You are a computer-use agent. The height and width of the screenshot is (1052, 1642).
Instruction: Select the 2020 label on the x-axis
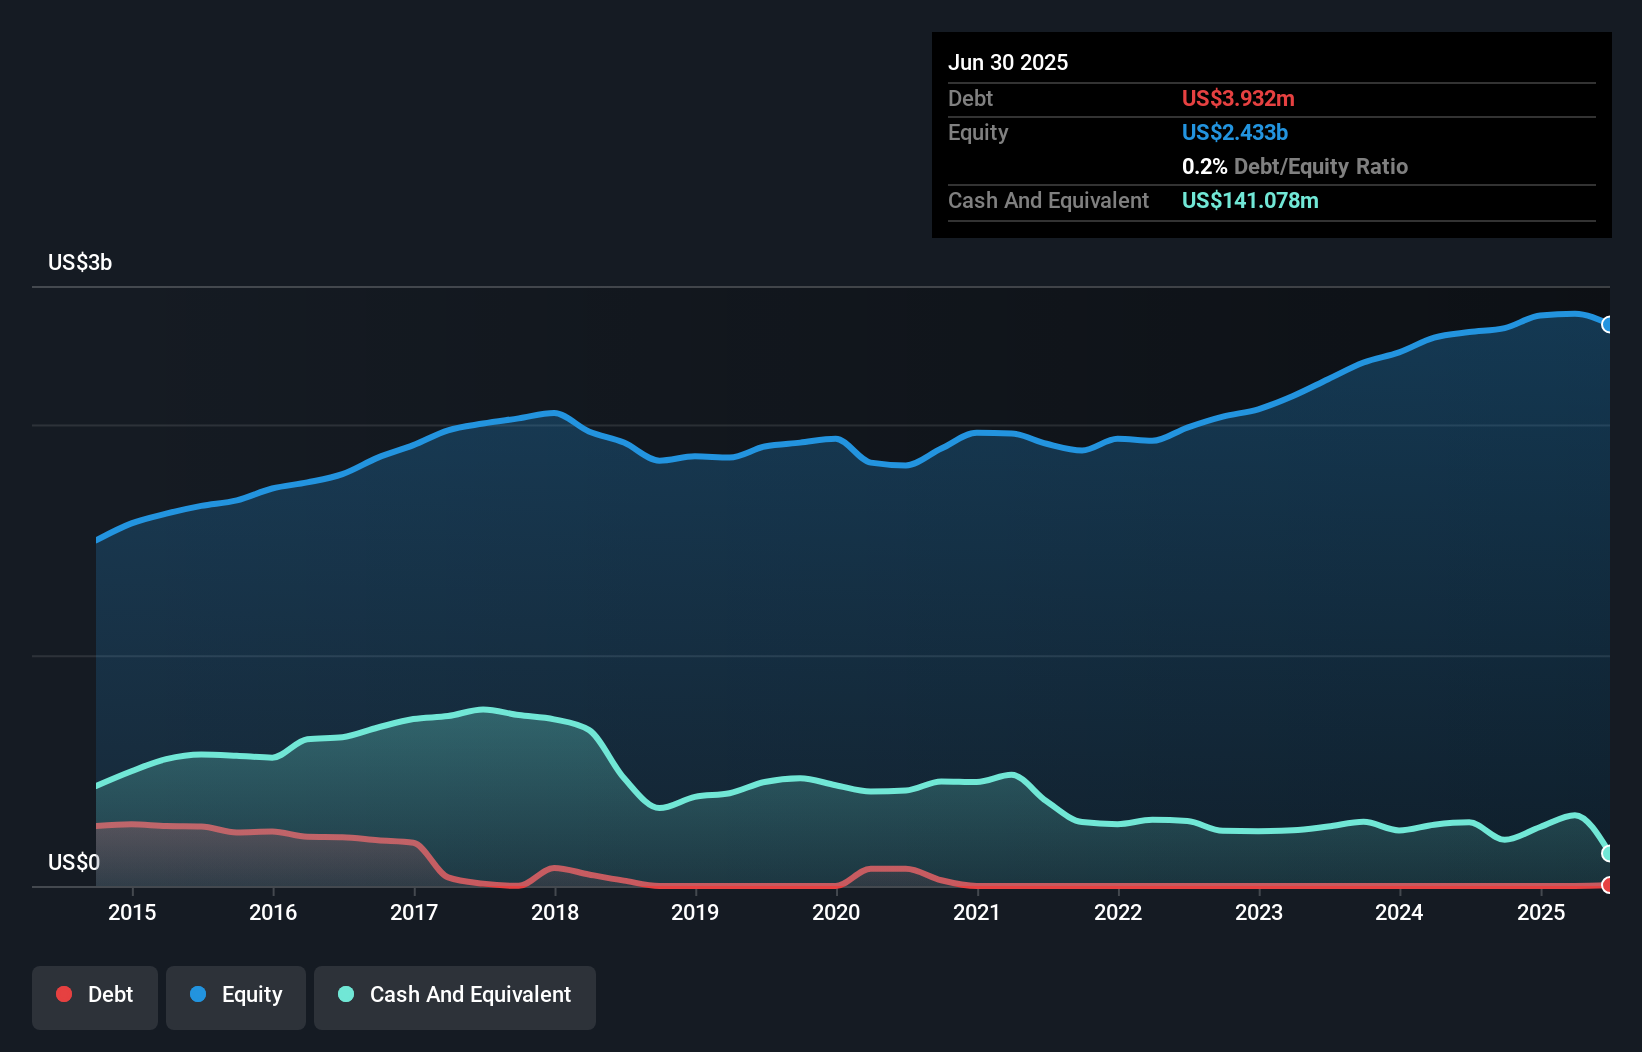click(836, 912)
